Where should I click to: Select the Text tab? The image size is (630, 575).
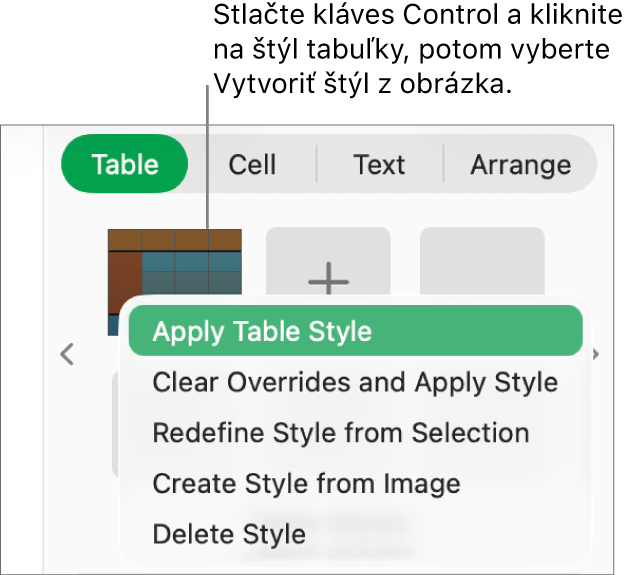pyautogui.click(x=379, y=164)
